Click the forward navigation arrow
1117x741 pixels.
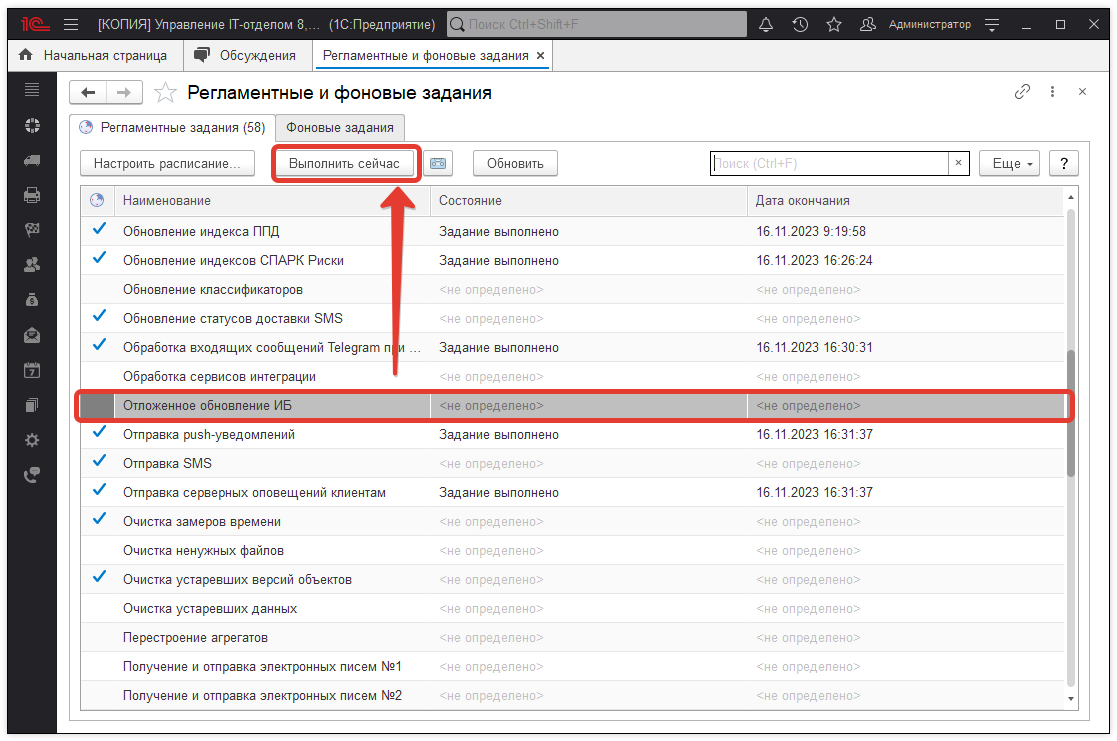124,92
